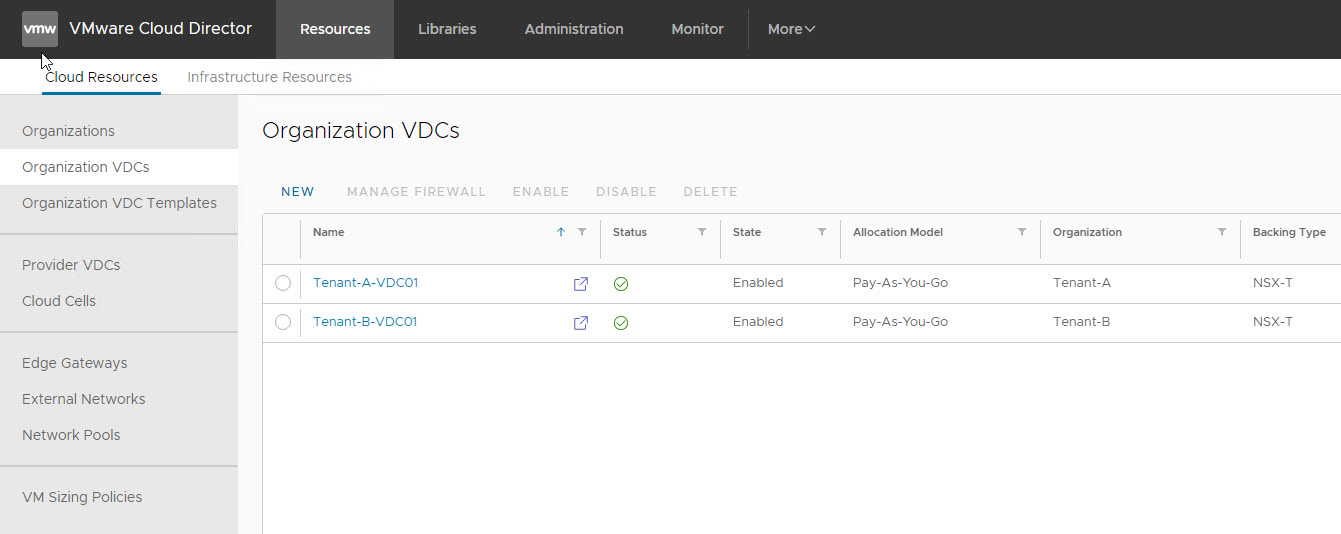Image resolution: width=1341 pixels, height=534 pixels.
Task: Open Status column filter icon
Action: pyautogui.click(x=702, y=232)
